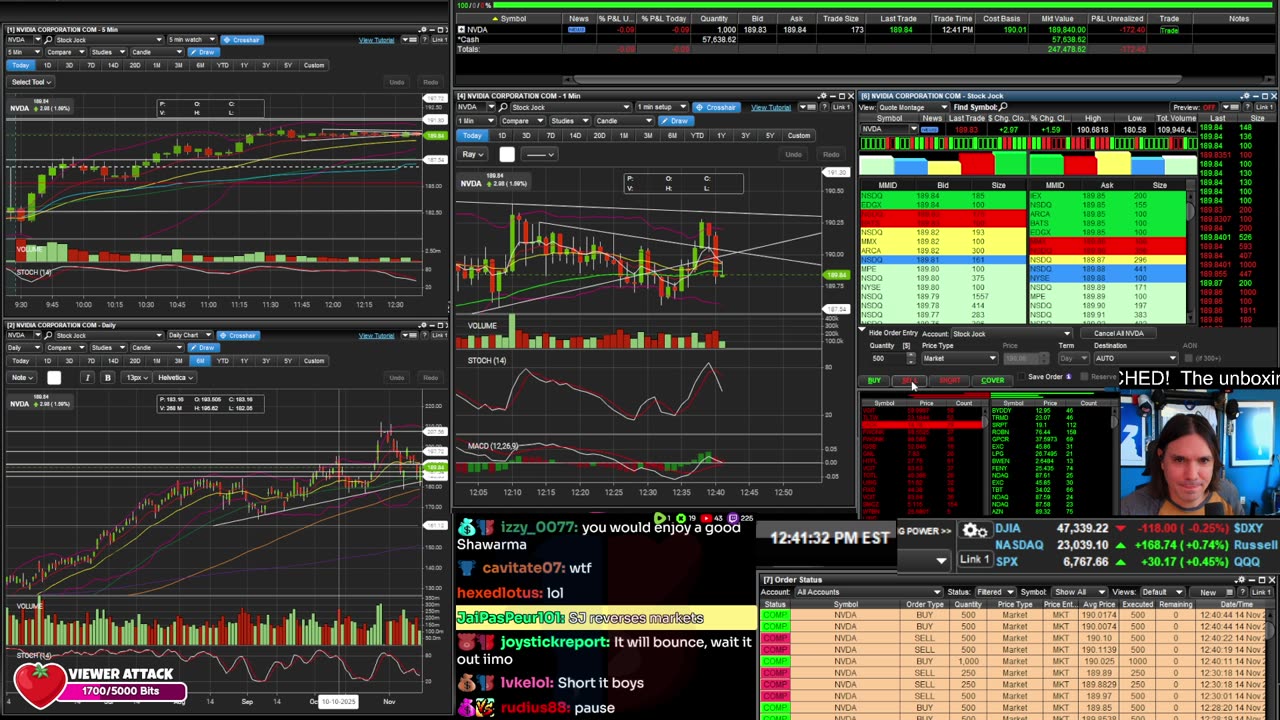The height and width of the screenshot is (720, 1280).
Task: Expand Compare dropdown in 1 Min chart
Action: [x=522, y=121]
